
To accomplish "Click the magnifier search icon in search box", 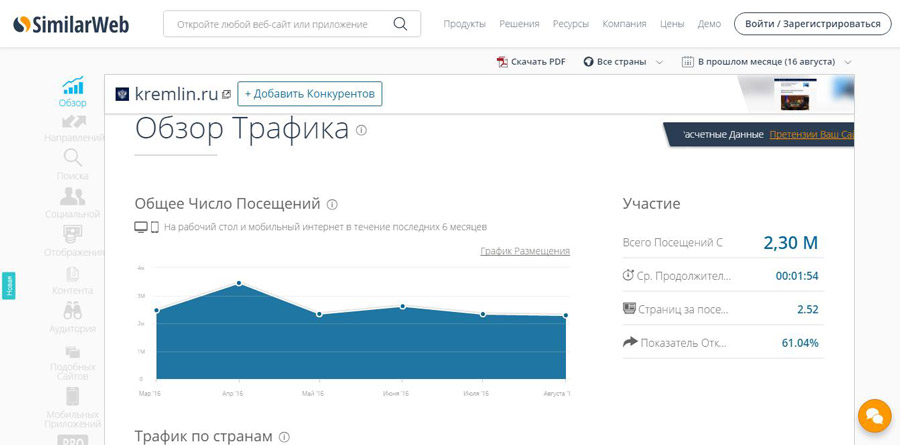I will 400,24.
